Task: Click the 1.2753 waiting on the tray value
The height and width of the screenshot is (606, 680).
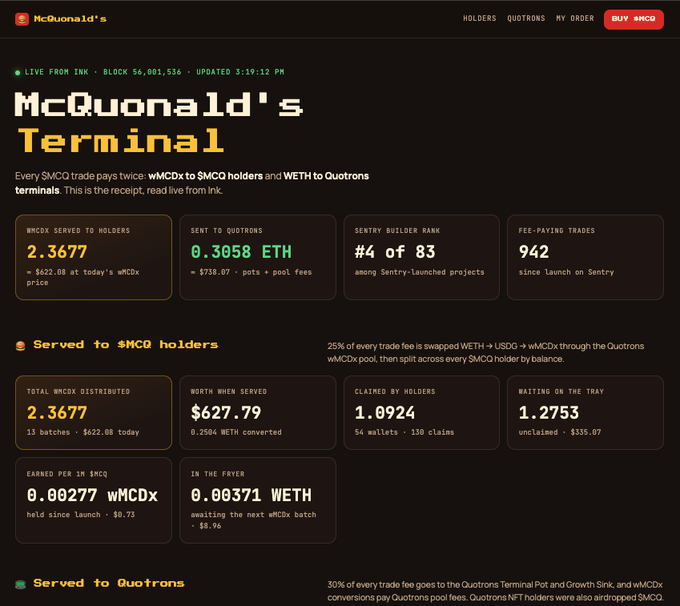Action: click(x=549, y=413)
